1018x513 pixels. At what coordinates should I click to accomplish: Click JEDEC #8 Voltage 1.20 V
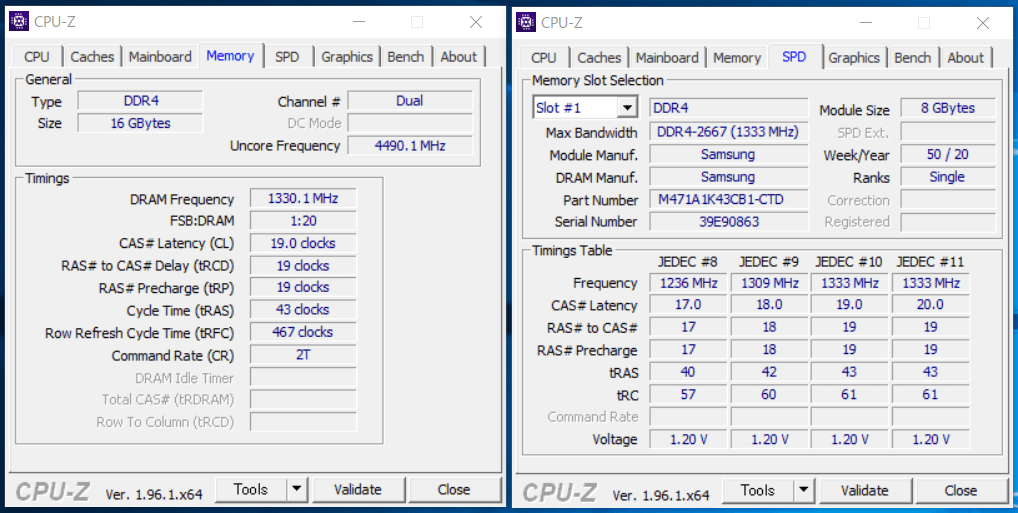tap(689, 440)
